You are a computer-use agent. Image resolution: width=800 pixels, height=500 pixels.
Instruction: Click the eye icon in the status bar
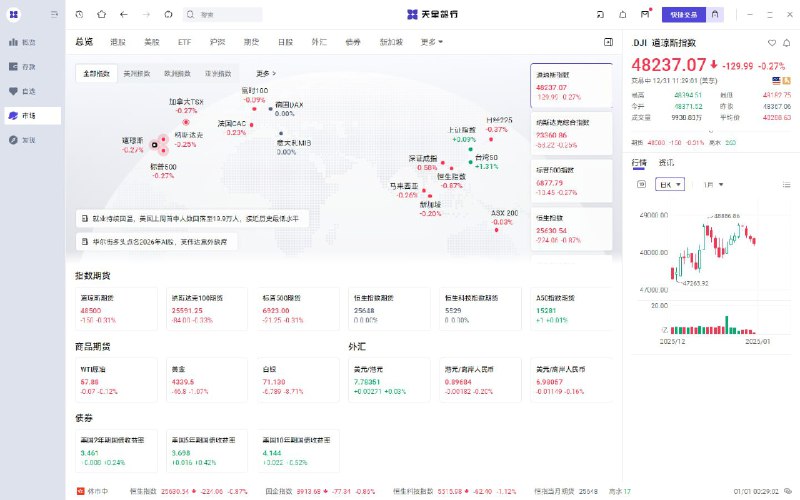789,491
